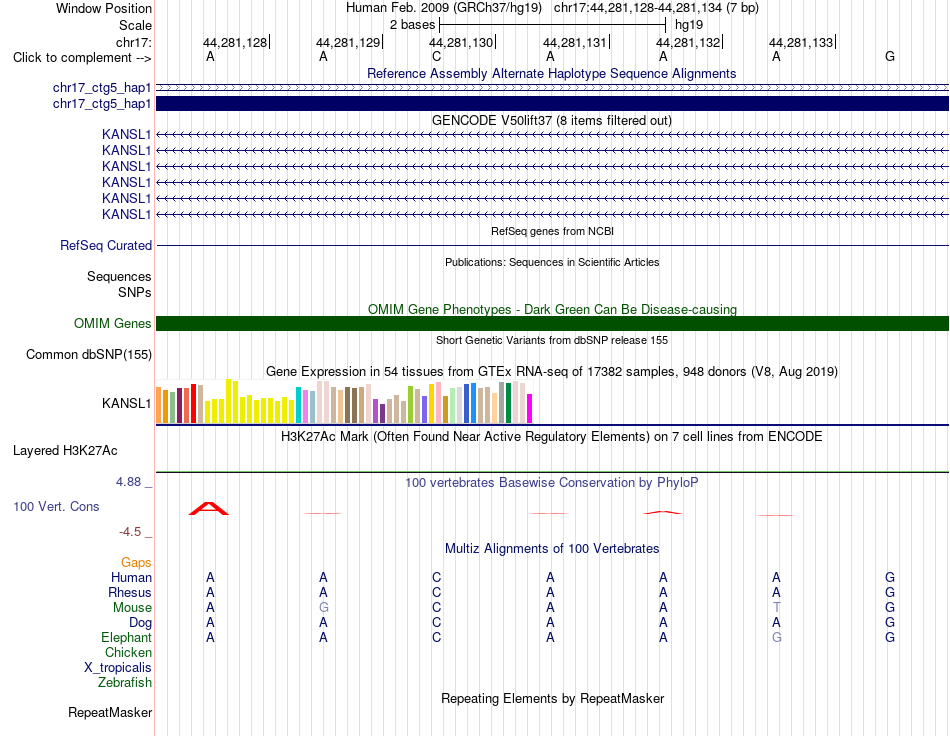Click the OMIM Genes label

click(112, 323)
